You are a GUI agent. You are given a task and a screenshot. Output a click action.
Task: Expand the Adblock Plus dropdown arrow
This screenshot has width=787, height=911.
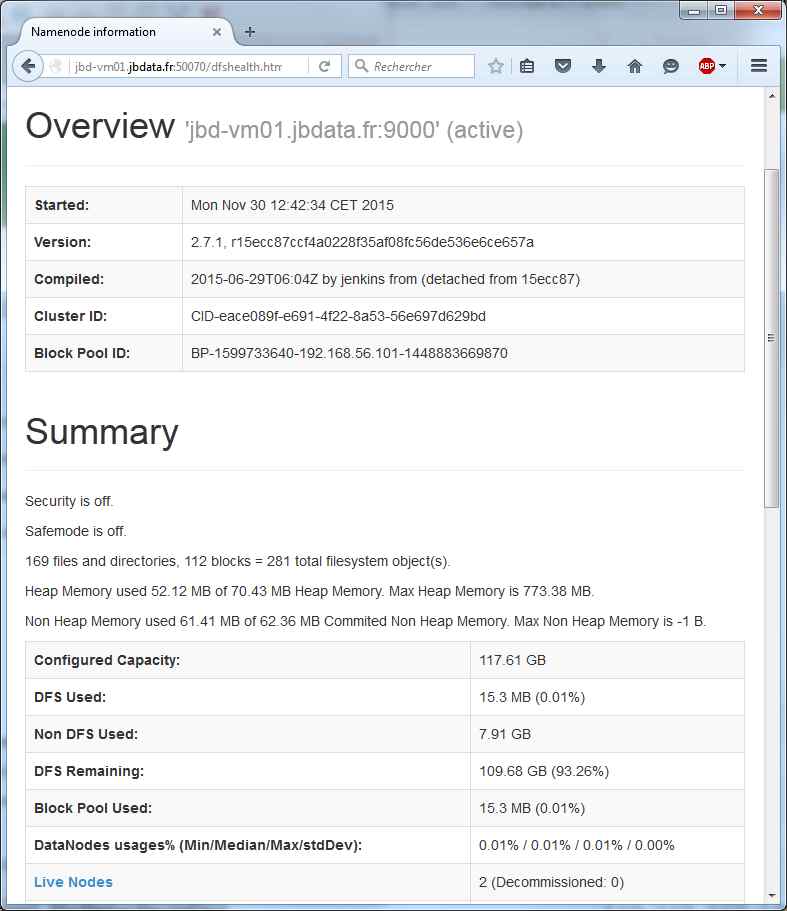click(x=722, y=66)
